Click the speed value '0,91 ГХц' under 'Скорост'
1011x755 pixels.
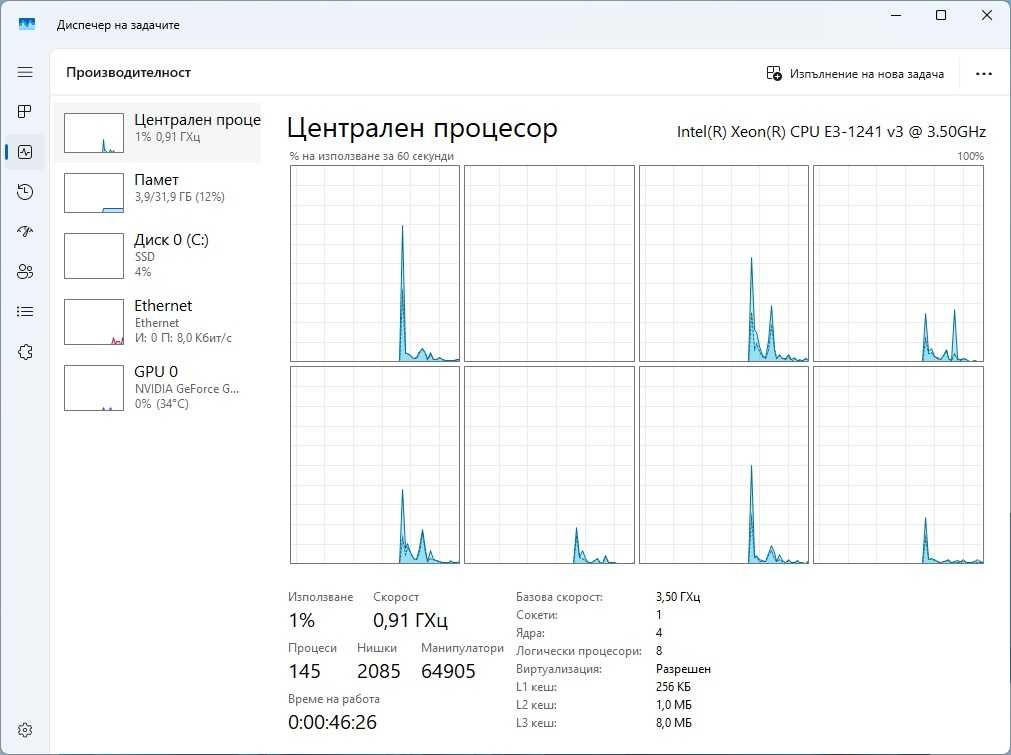pos(410,620)
